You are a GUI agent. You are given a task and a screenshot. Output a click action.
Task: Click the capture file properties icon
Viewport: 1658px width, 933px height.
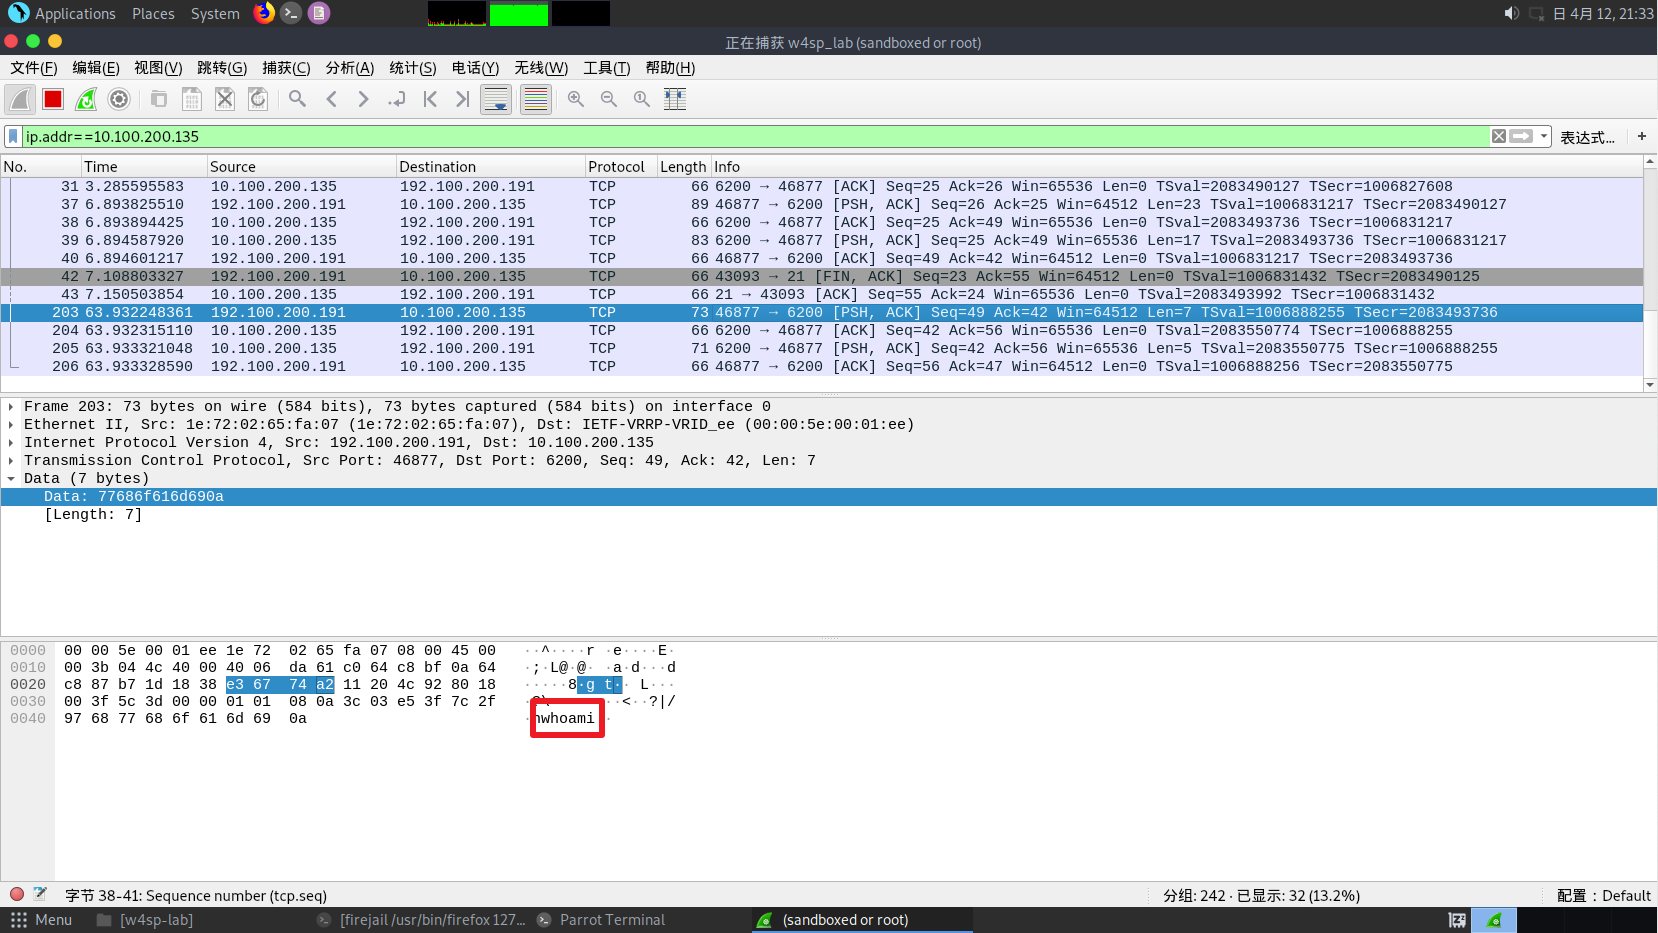pos(40,894)
